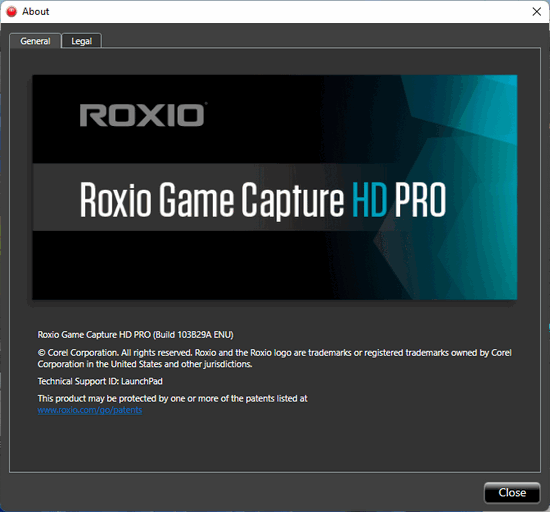Click the Corel Corporation copyright text
Image resolution: width=550 pixels, height=512 pixels.
click(x=275, y=358)
